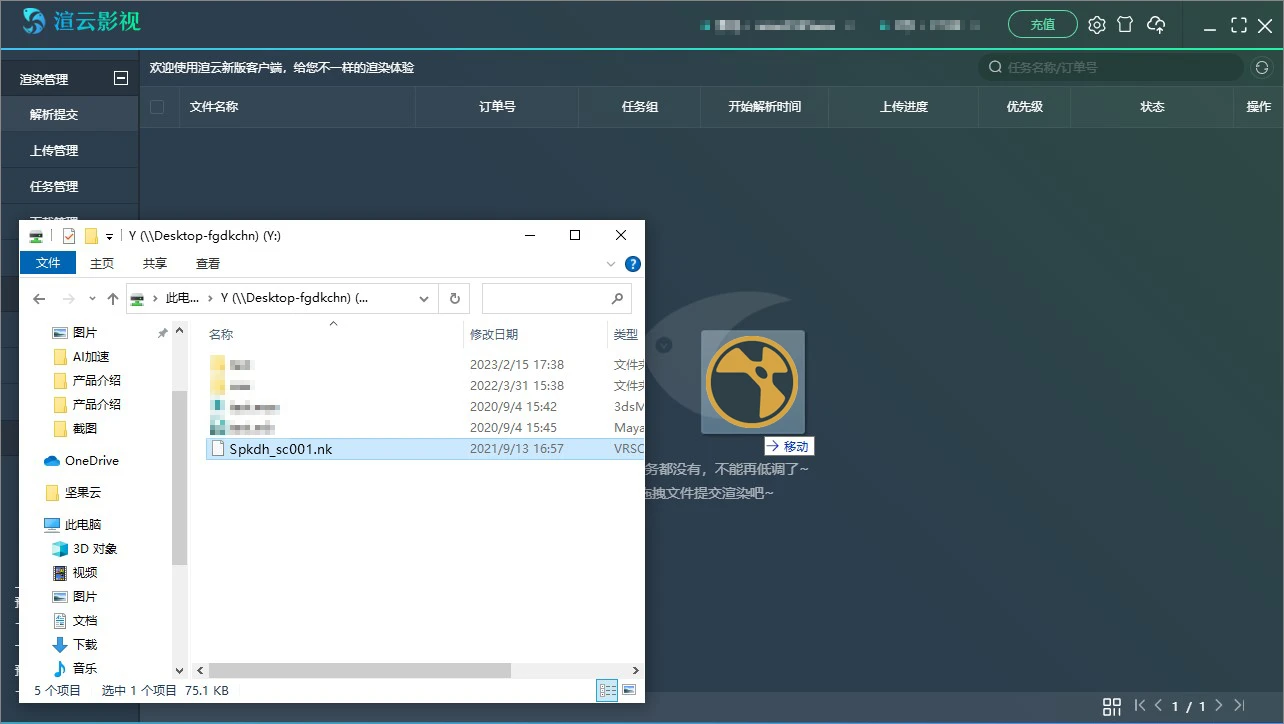
Task: Click the 此电... breadcrumb segment
Action: click(x=182, y=299)
